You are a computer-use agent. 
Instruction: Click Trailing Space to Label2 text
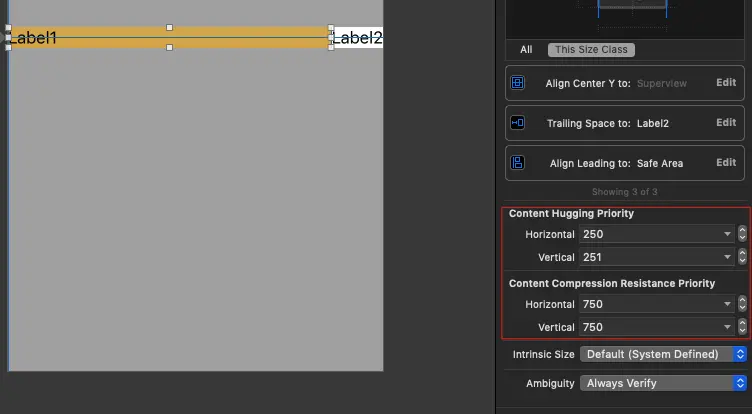click(x=608, y=123)
